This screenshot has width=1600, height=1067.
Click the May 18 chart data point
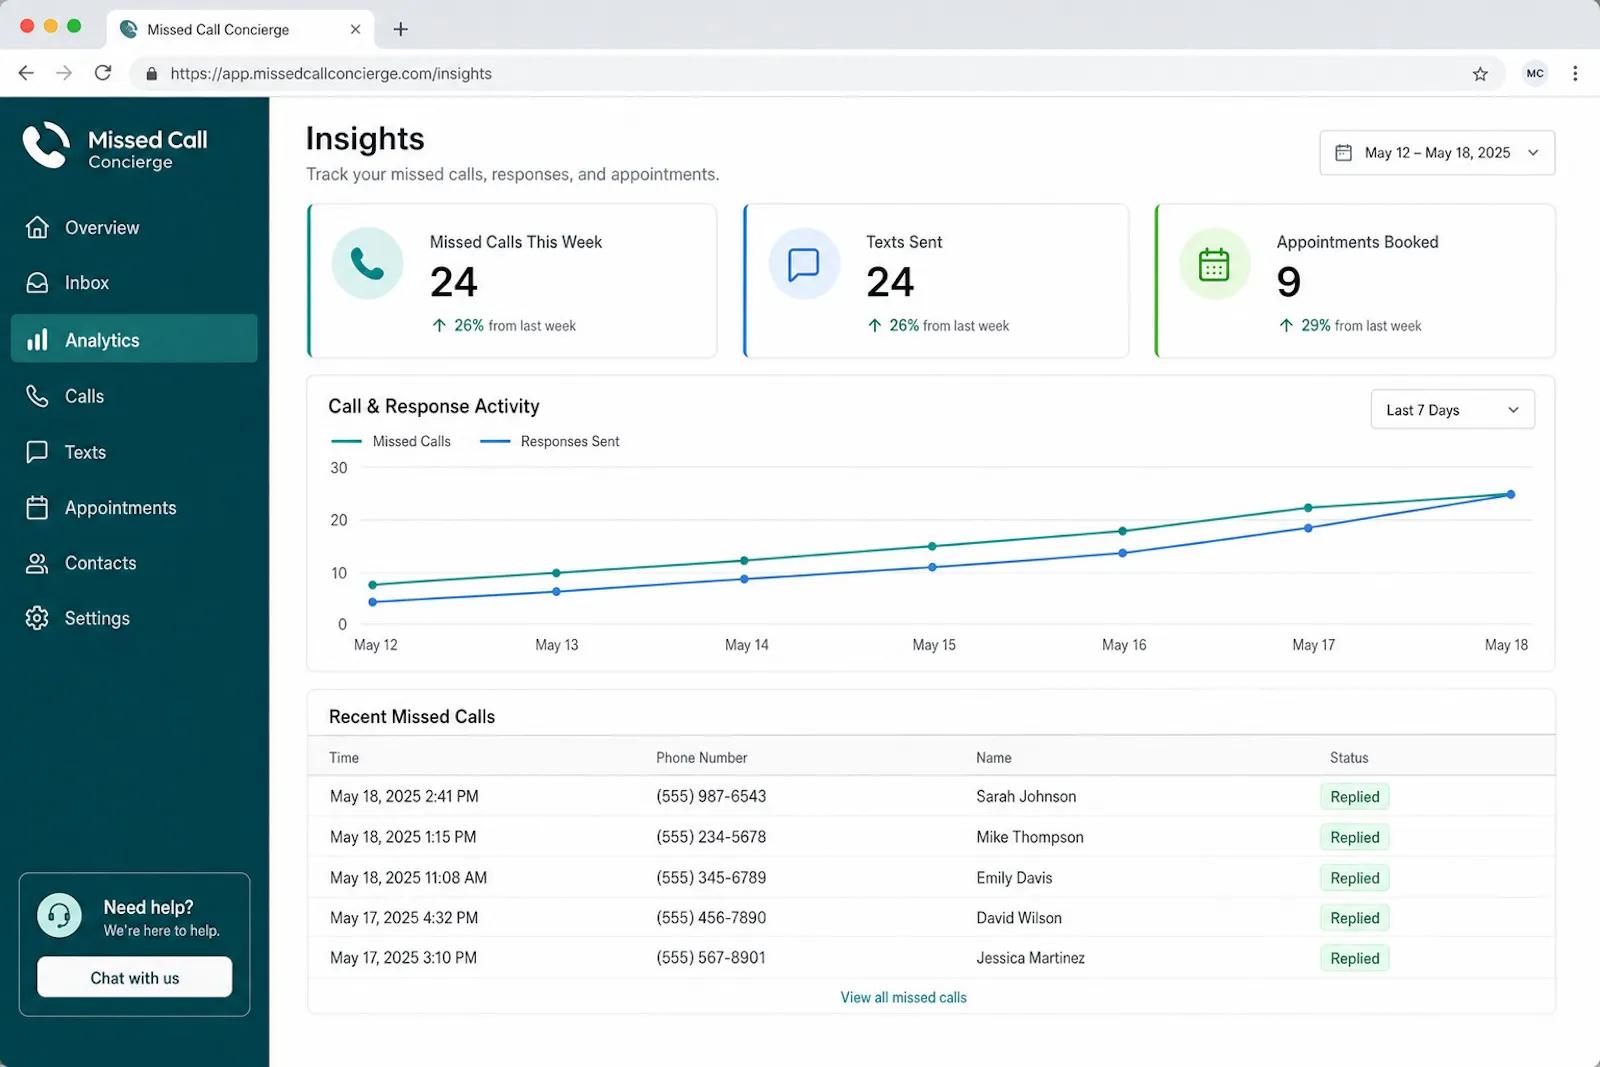coord(1510,494)
